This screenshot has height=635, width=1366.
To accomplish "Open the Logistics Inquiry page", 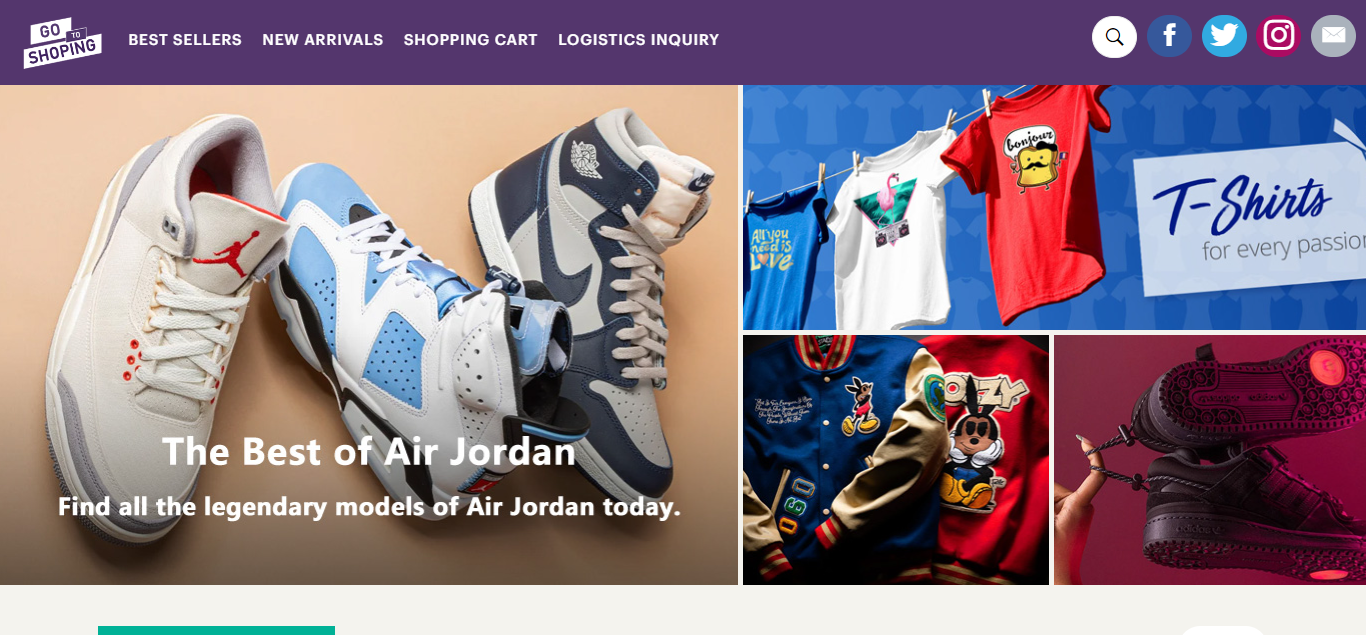I will pos(639,40).
